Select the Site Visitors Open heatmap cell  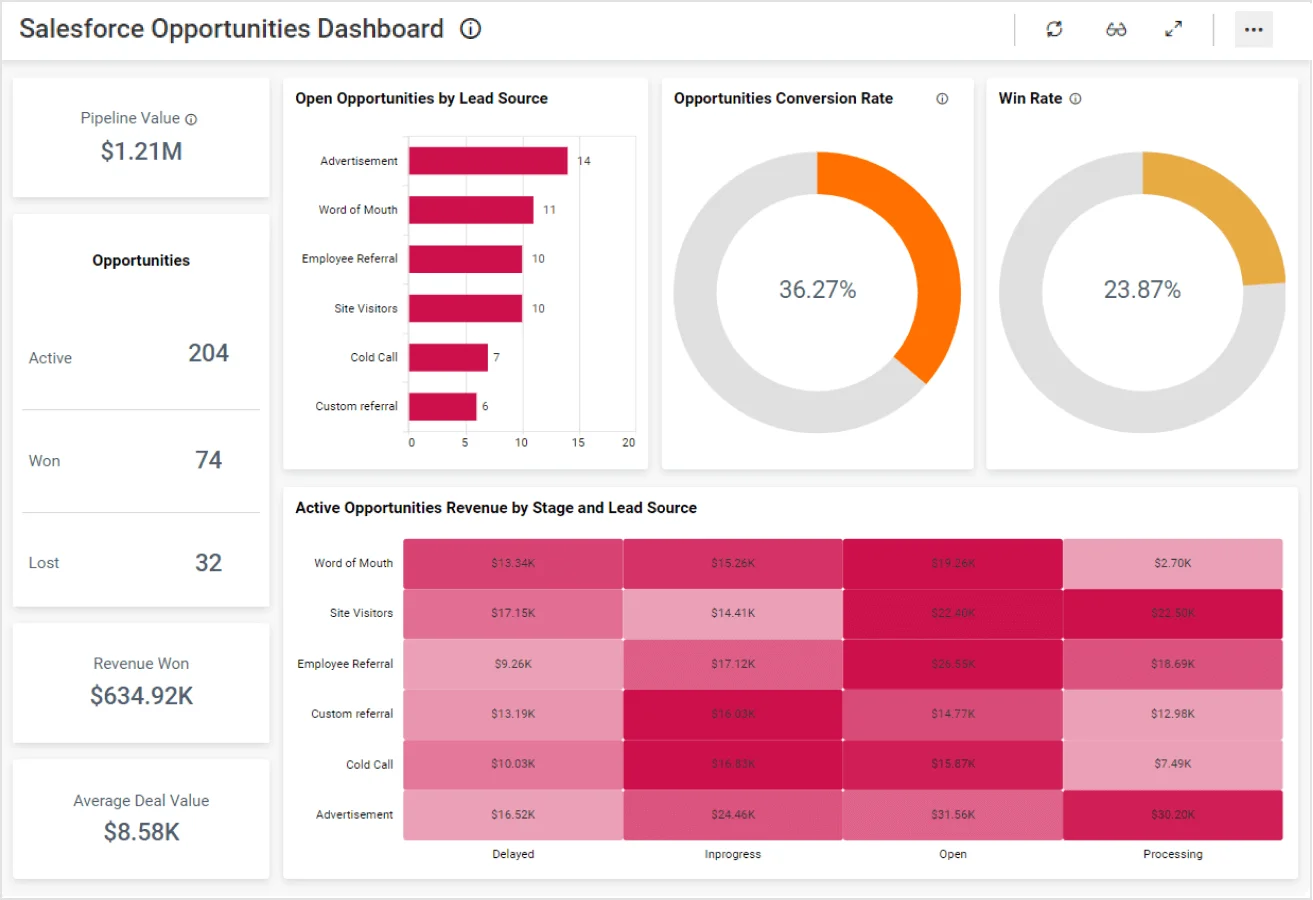(x=952, y=613)
